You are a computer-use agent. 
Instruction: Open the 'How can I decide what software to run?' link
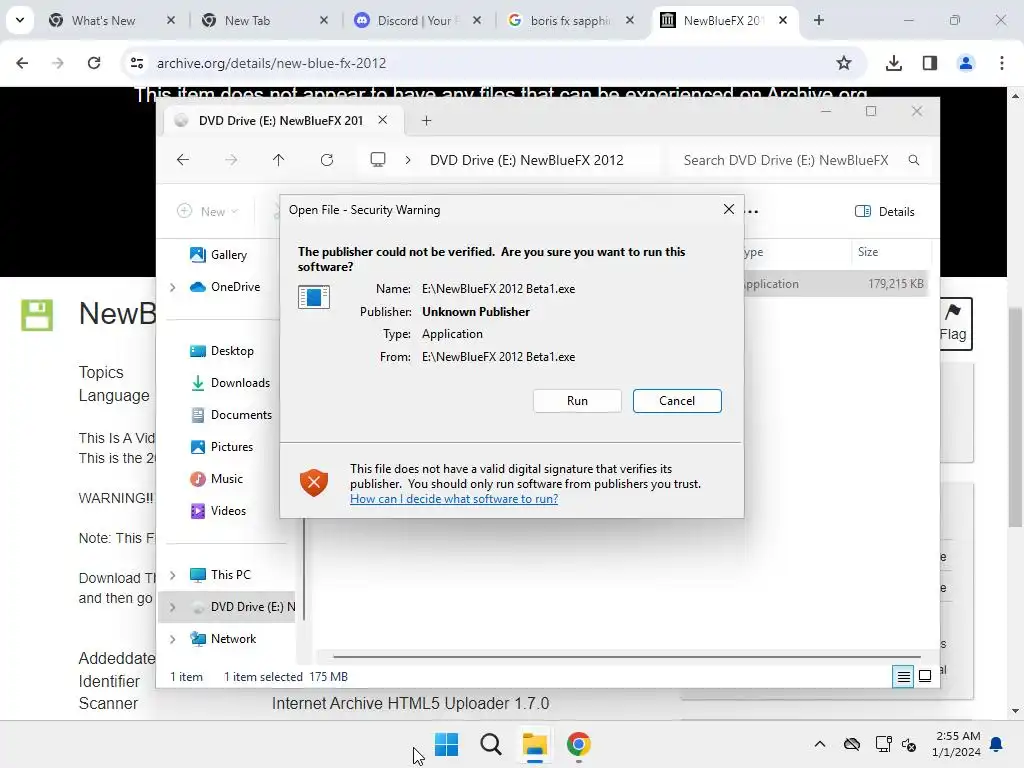coord(454,499)
